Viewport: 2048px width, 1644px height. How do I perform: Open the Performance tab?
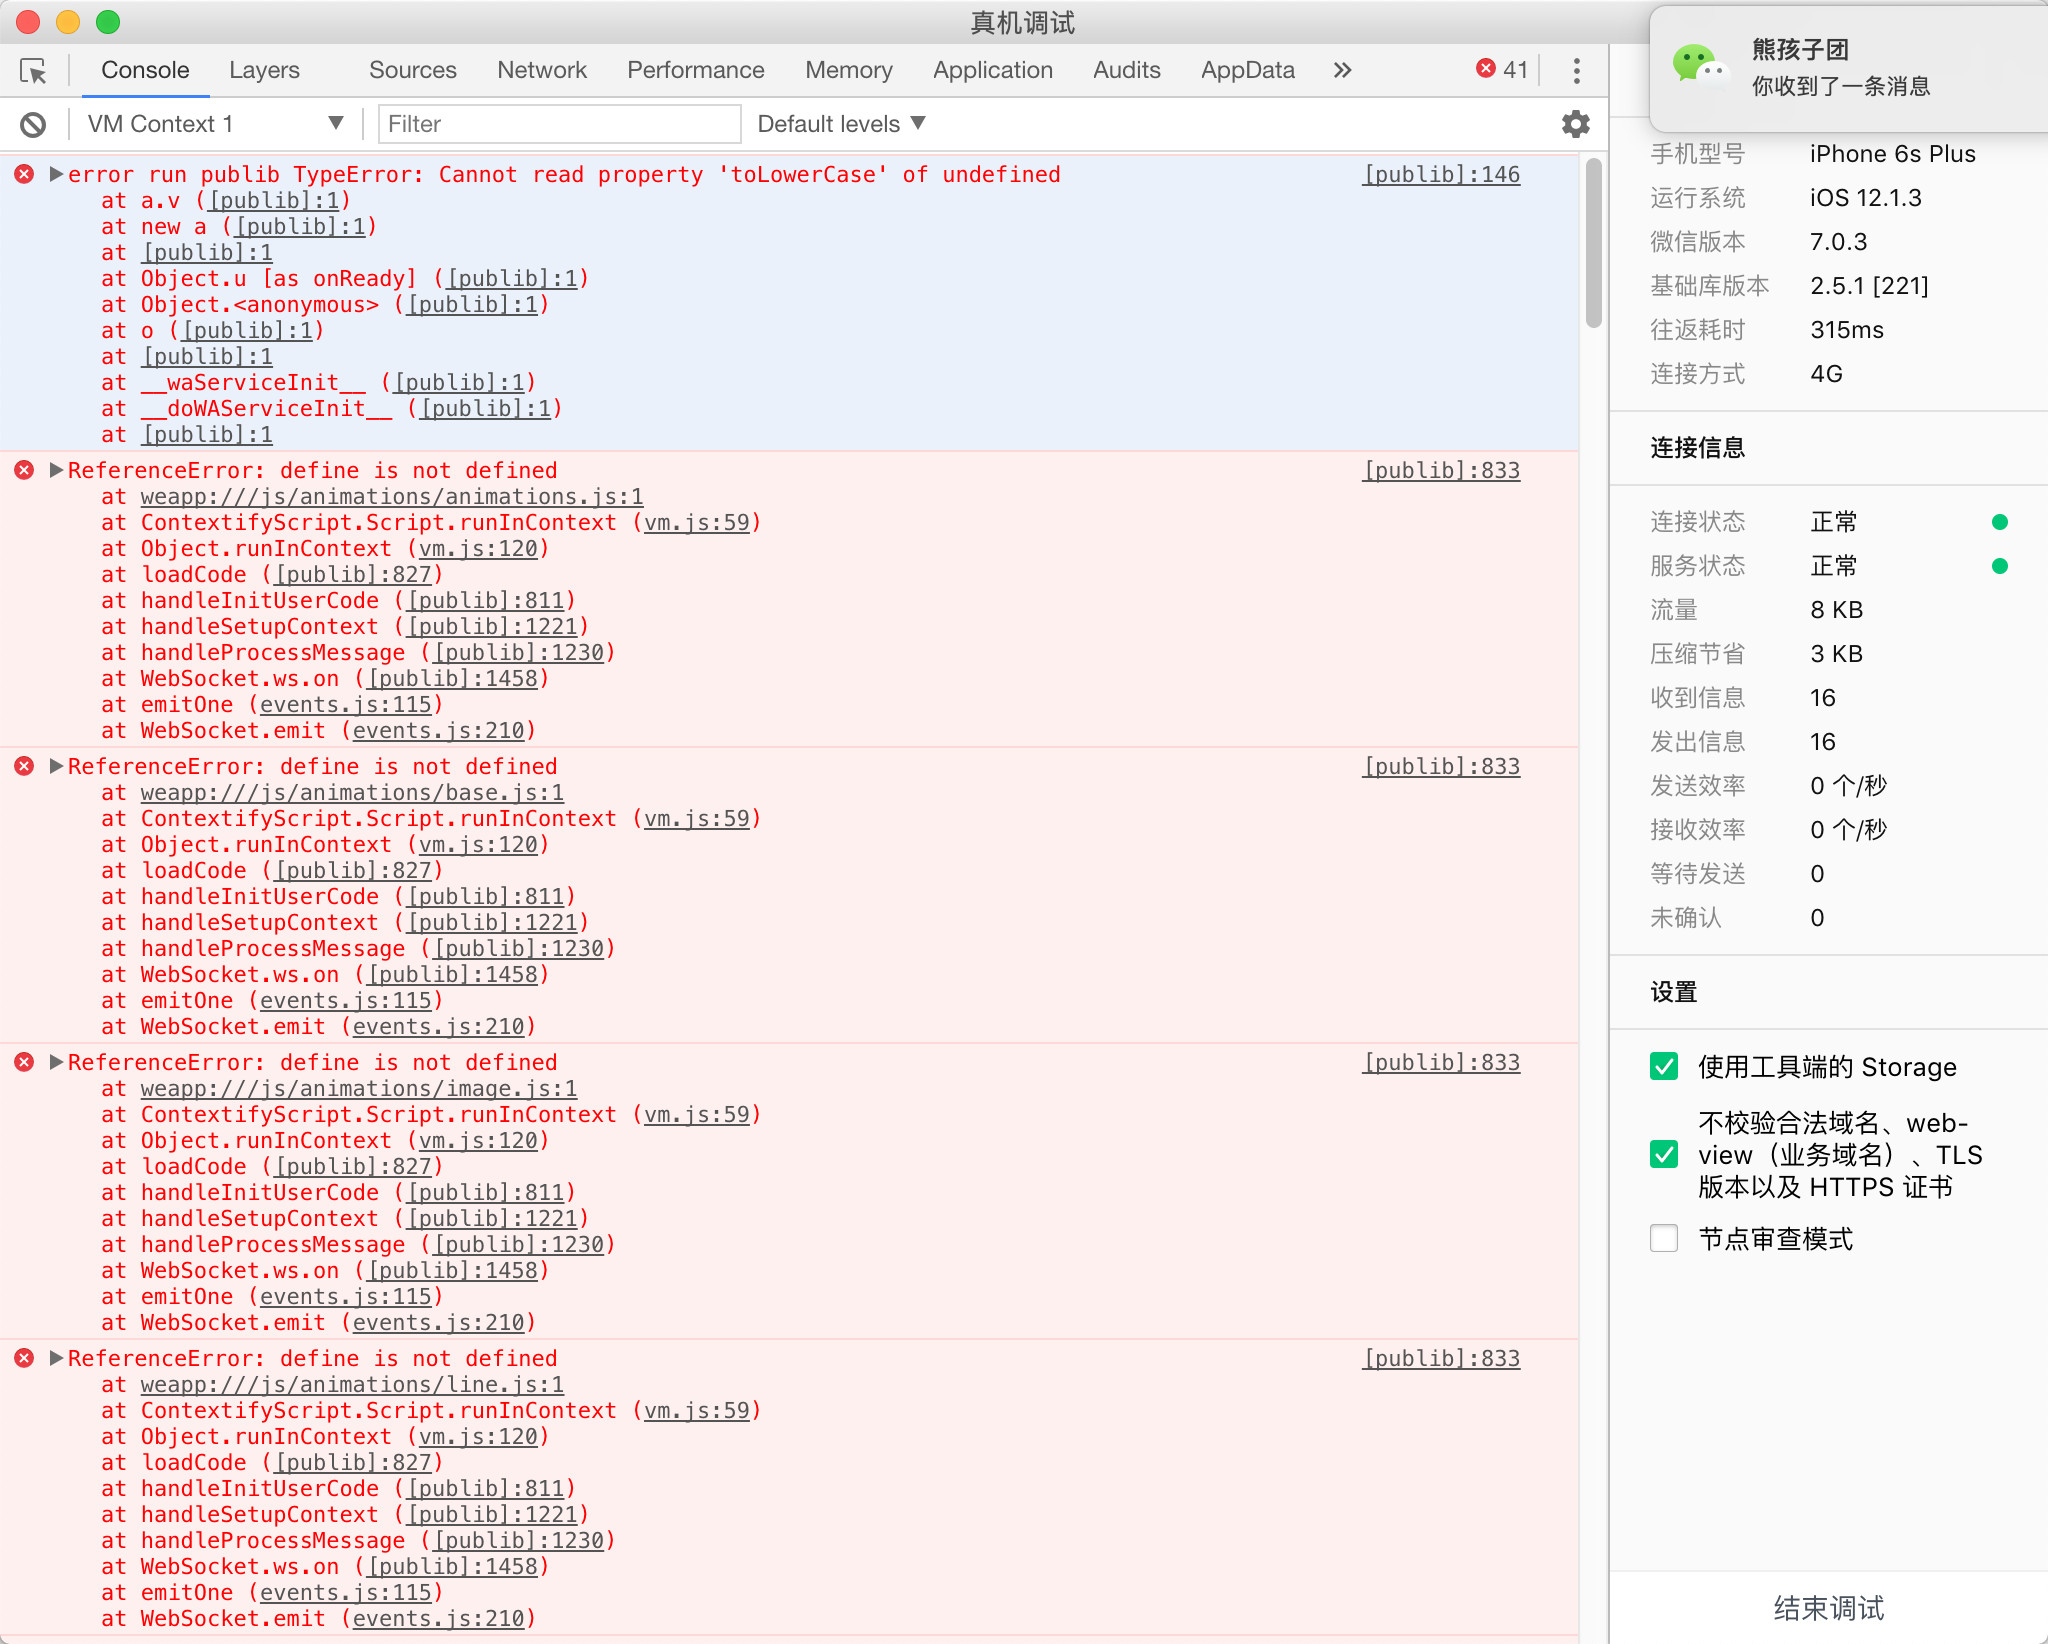[x=695, y=70]
